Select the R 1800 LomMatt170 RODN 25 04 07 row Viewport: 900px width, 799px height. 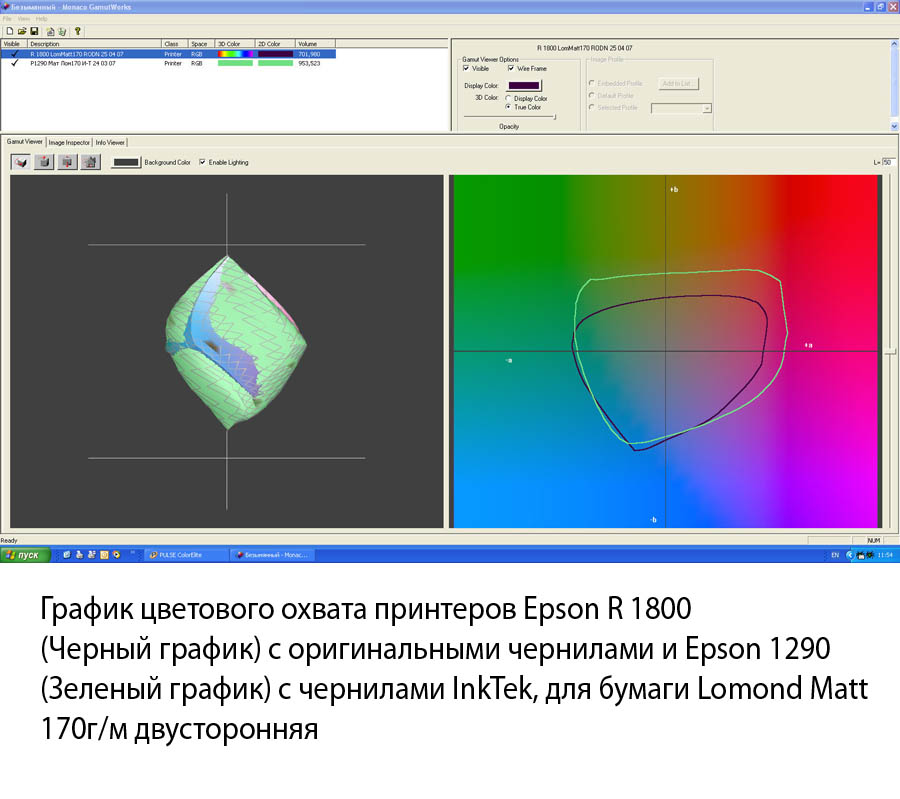(x=168, y=54)
